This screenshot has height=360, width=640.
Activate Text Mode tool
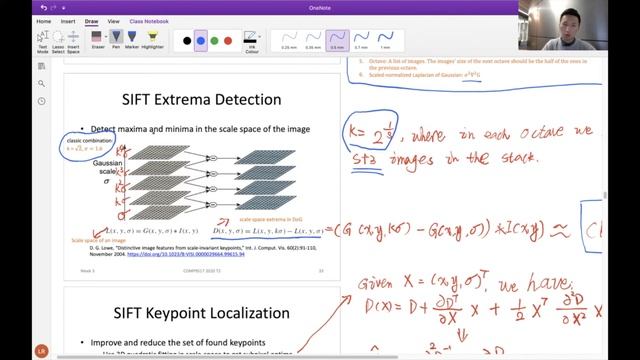tap(42, 42)
